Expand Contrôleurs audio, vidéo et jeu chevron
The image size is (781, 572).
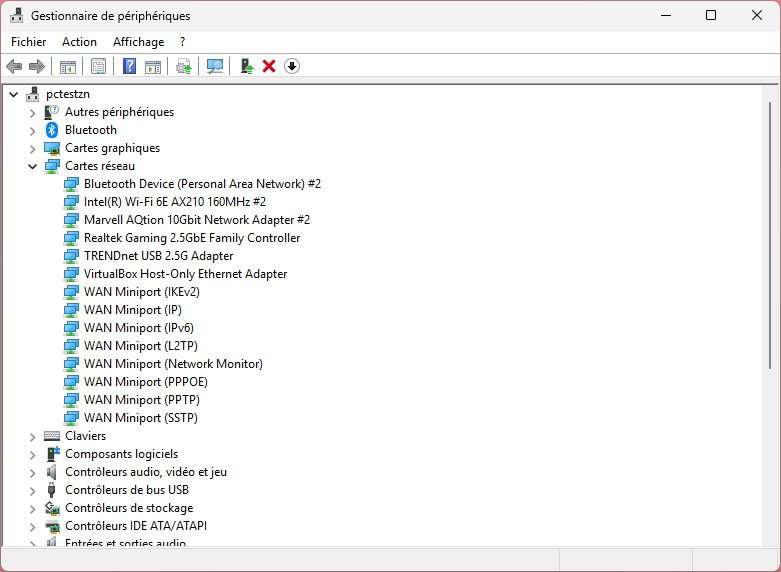click(x=33, y=472)
